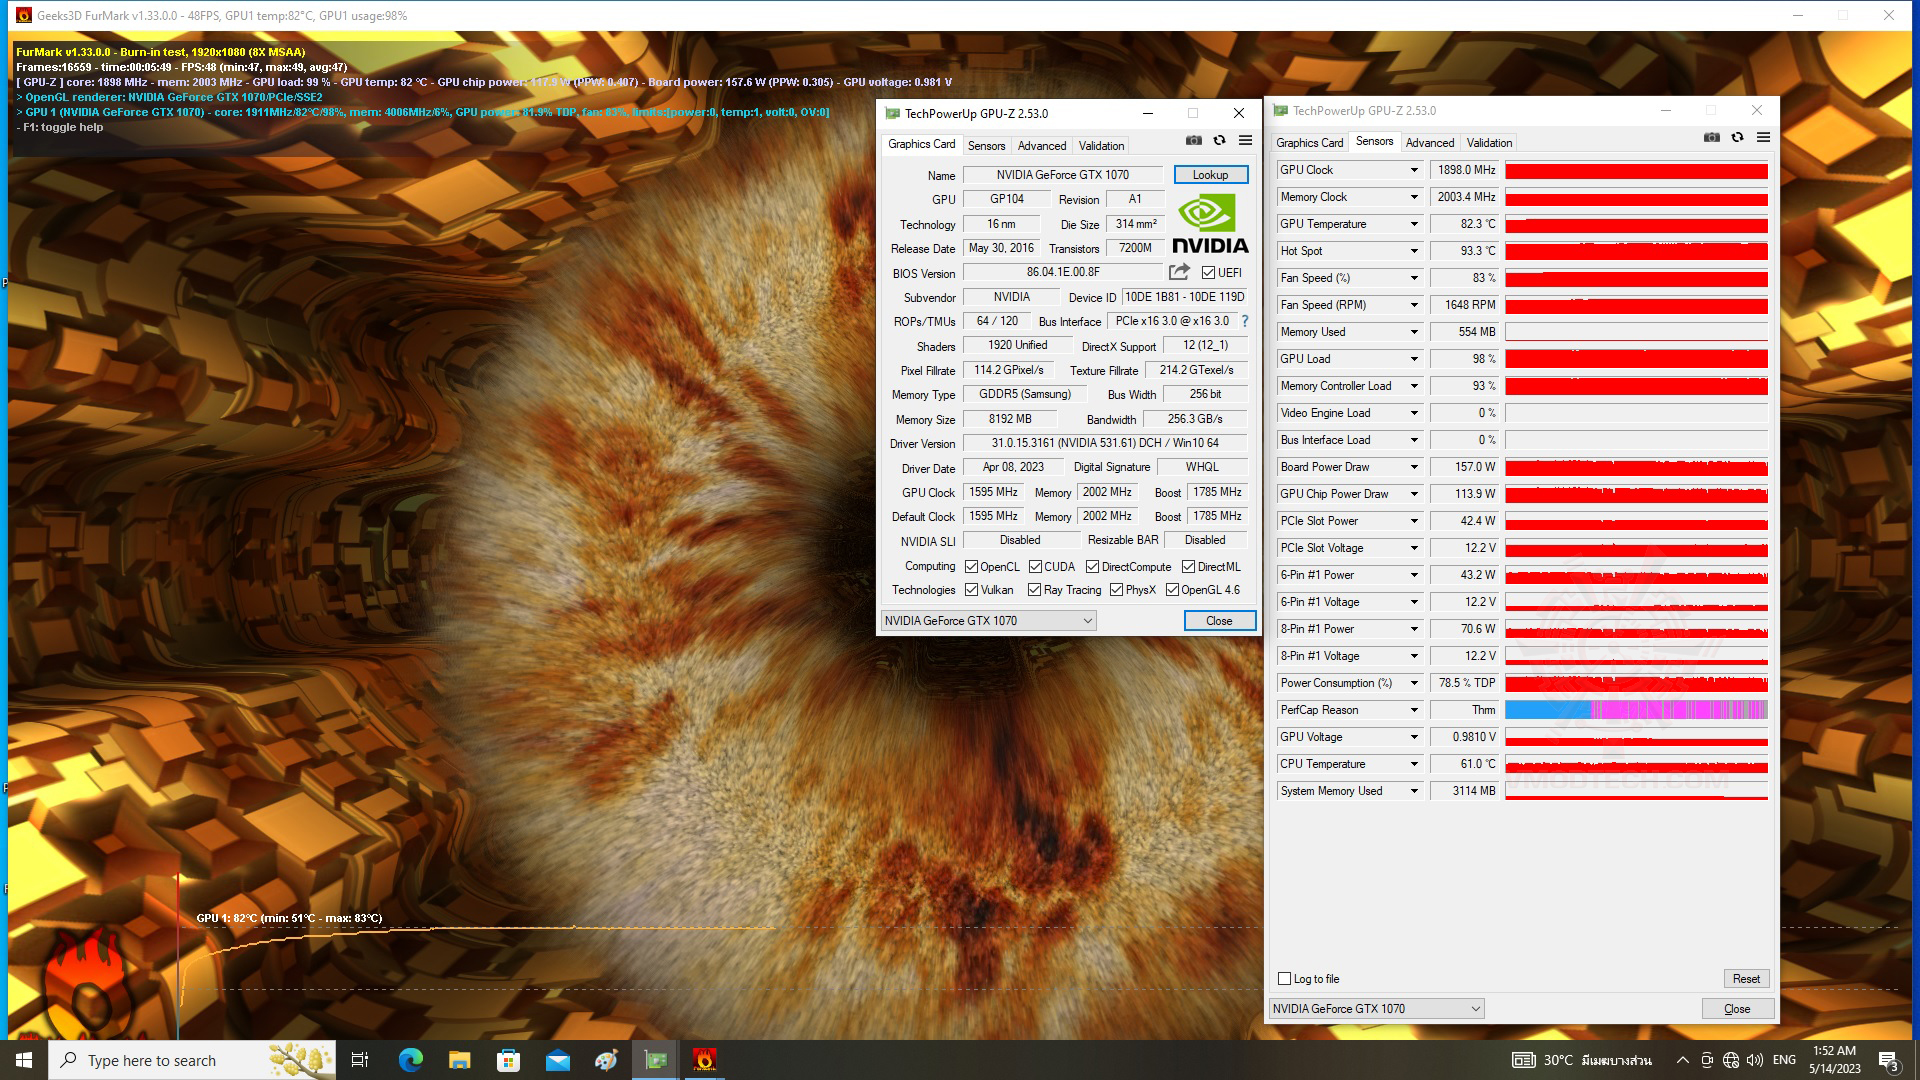Click refresh icon in Sensors window
The height and width of the screenshot is (1080, 1920).
[x=1737, y=138]
